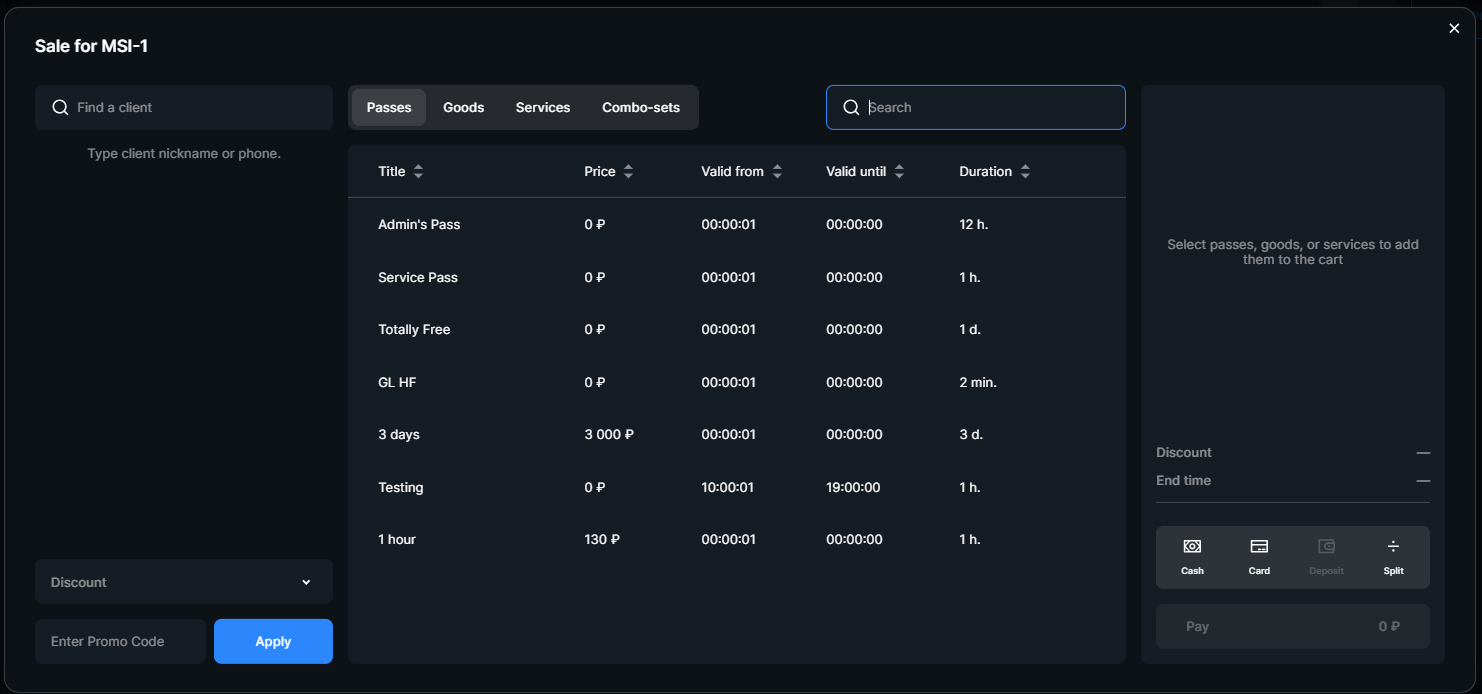Select the Totally Free pass
1482x694 pixels.
[x=736, y=329]
